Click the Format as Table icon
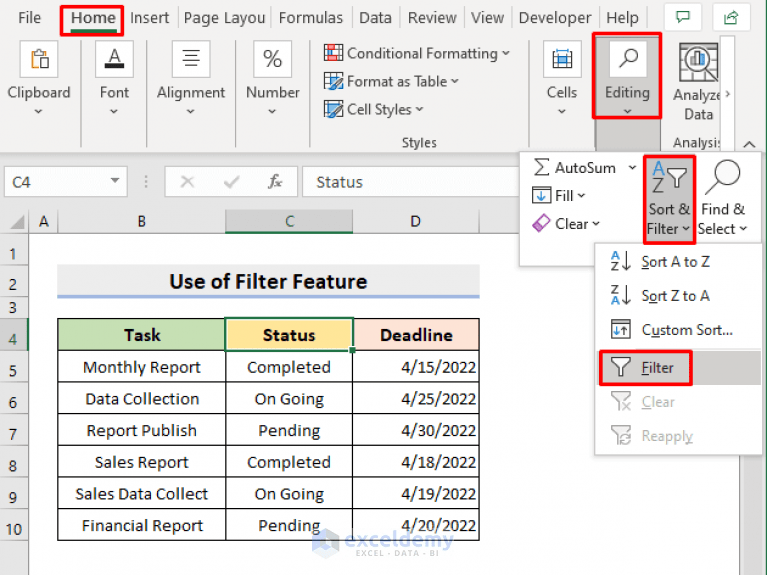The width and height of the screenshot is (767, 575). tap(333, 81)
